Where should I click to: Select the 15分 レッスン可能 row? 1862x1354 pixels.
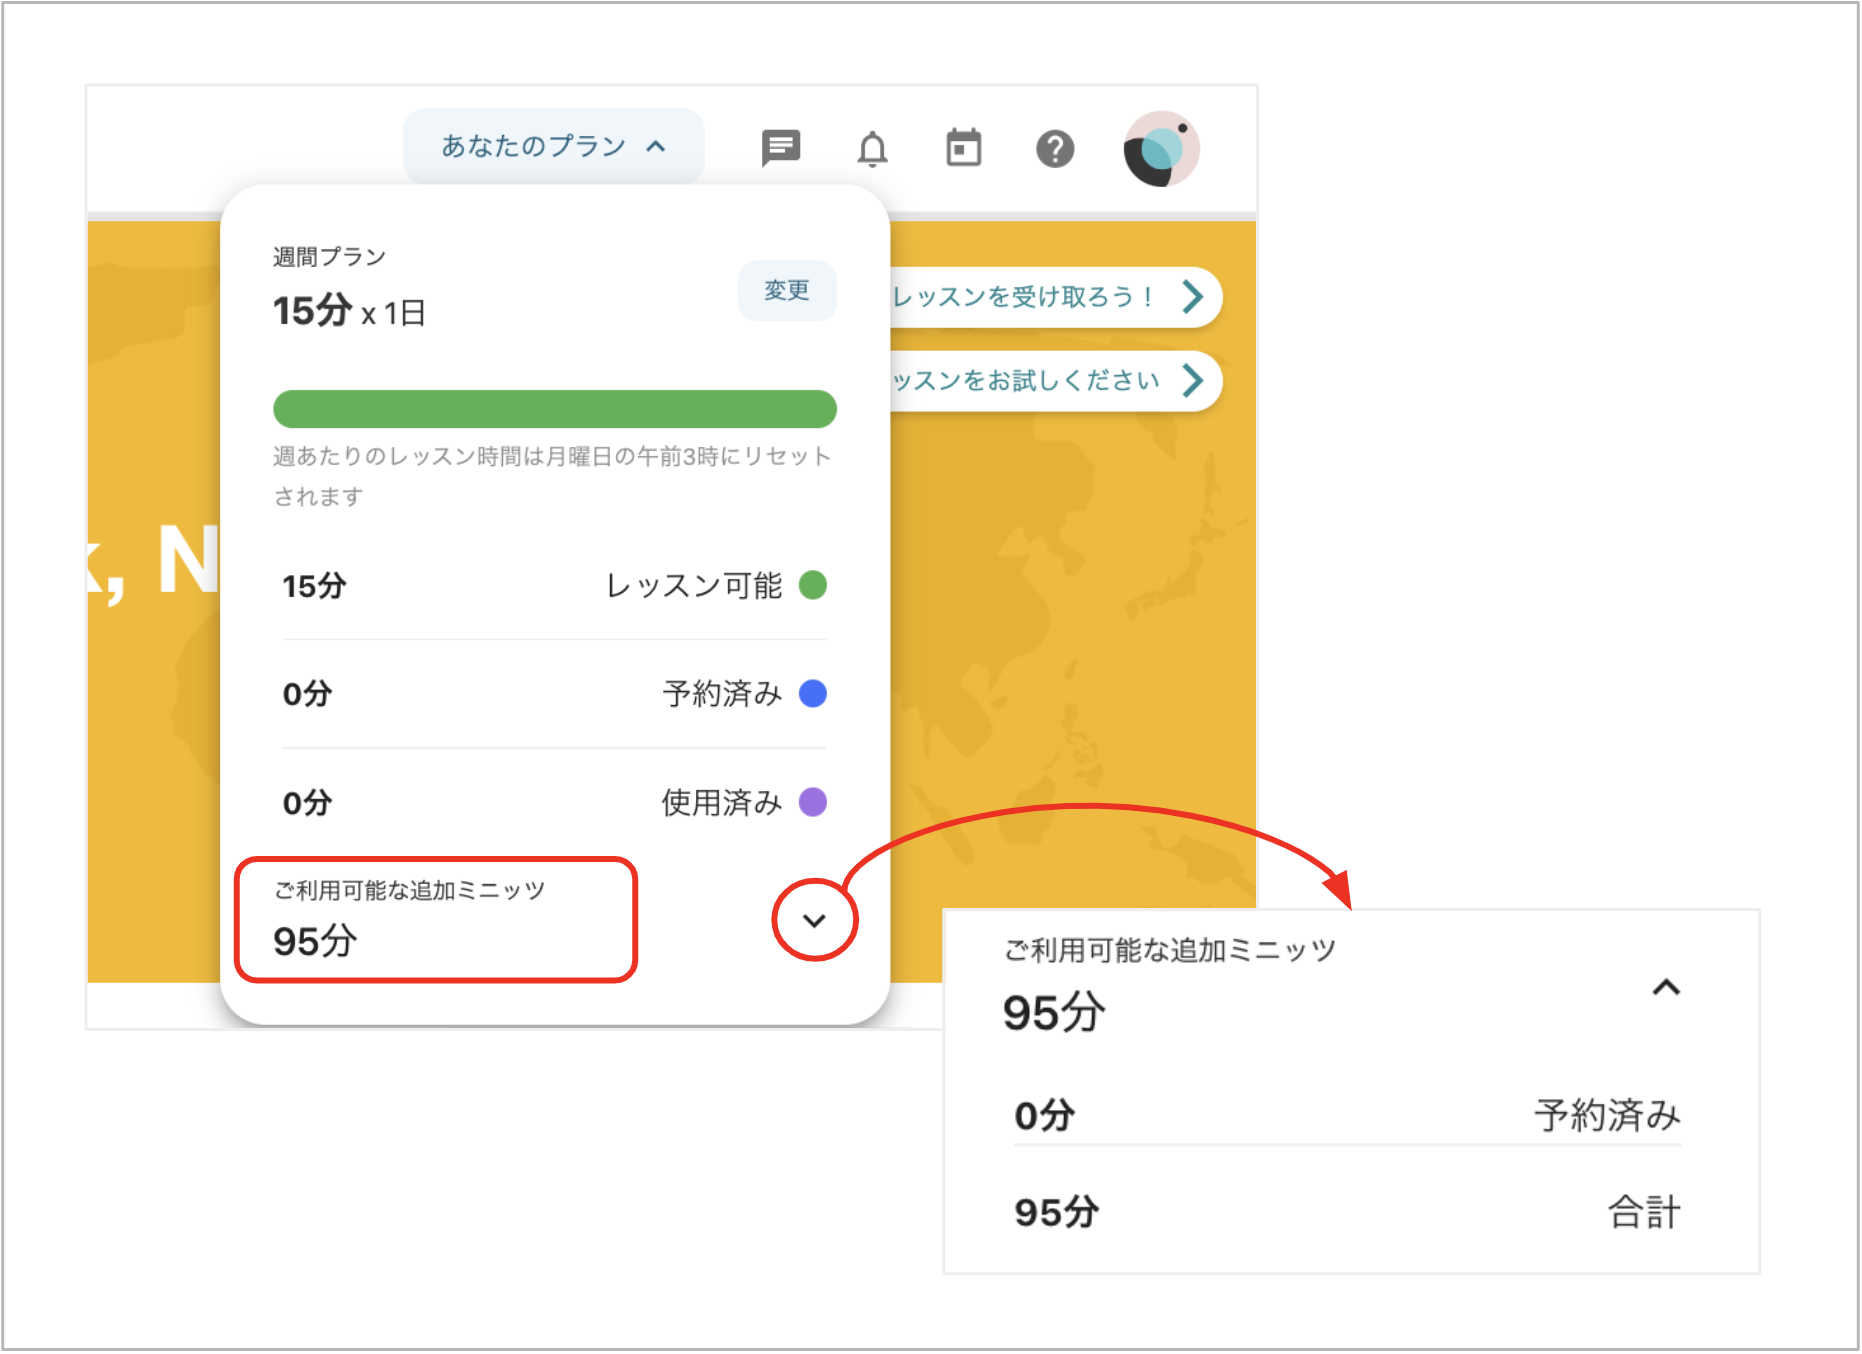coord(555,586)
